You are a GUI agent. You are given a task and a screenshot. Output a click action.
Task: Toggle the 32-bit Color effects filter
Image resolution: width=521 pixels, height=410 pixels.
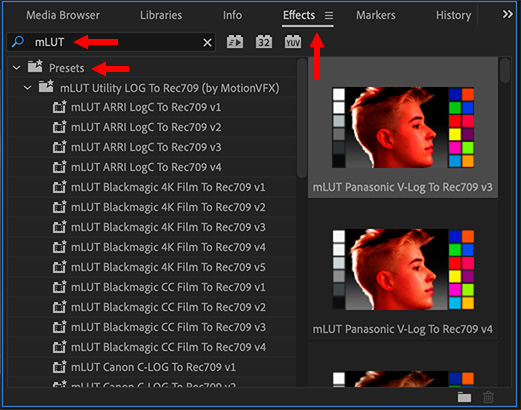tap(264, 42)
